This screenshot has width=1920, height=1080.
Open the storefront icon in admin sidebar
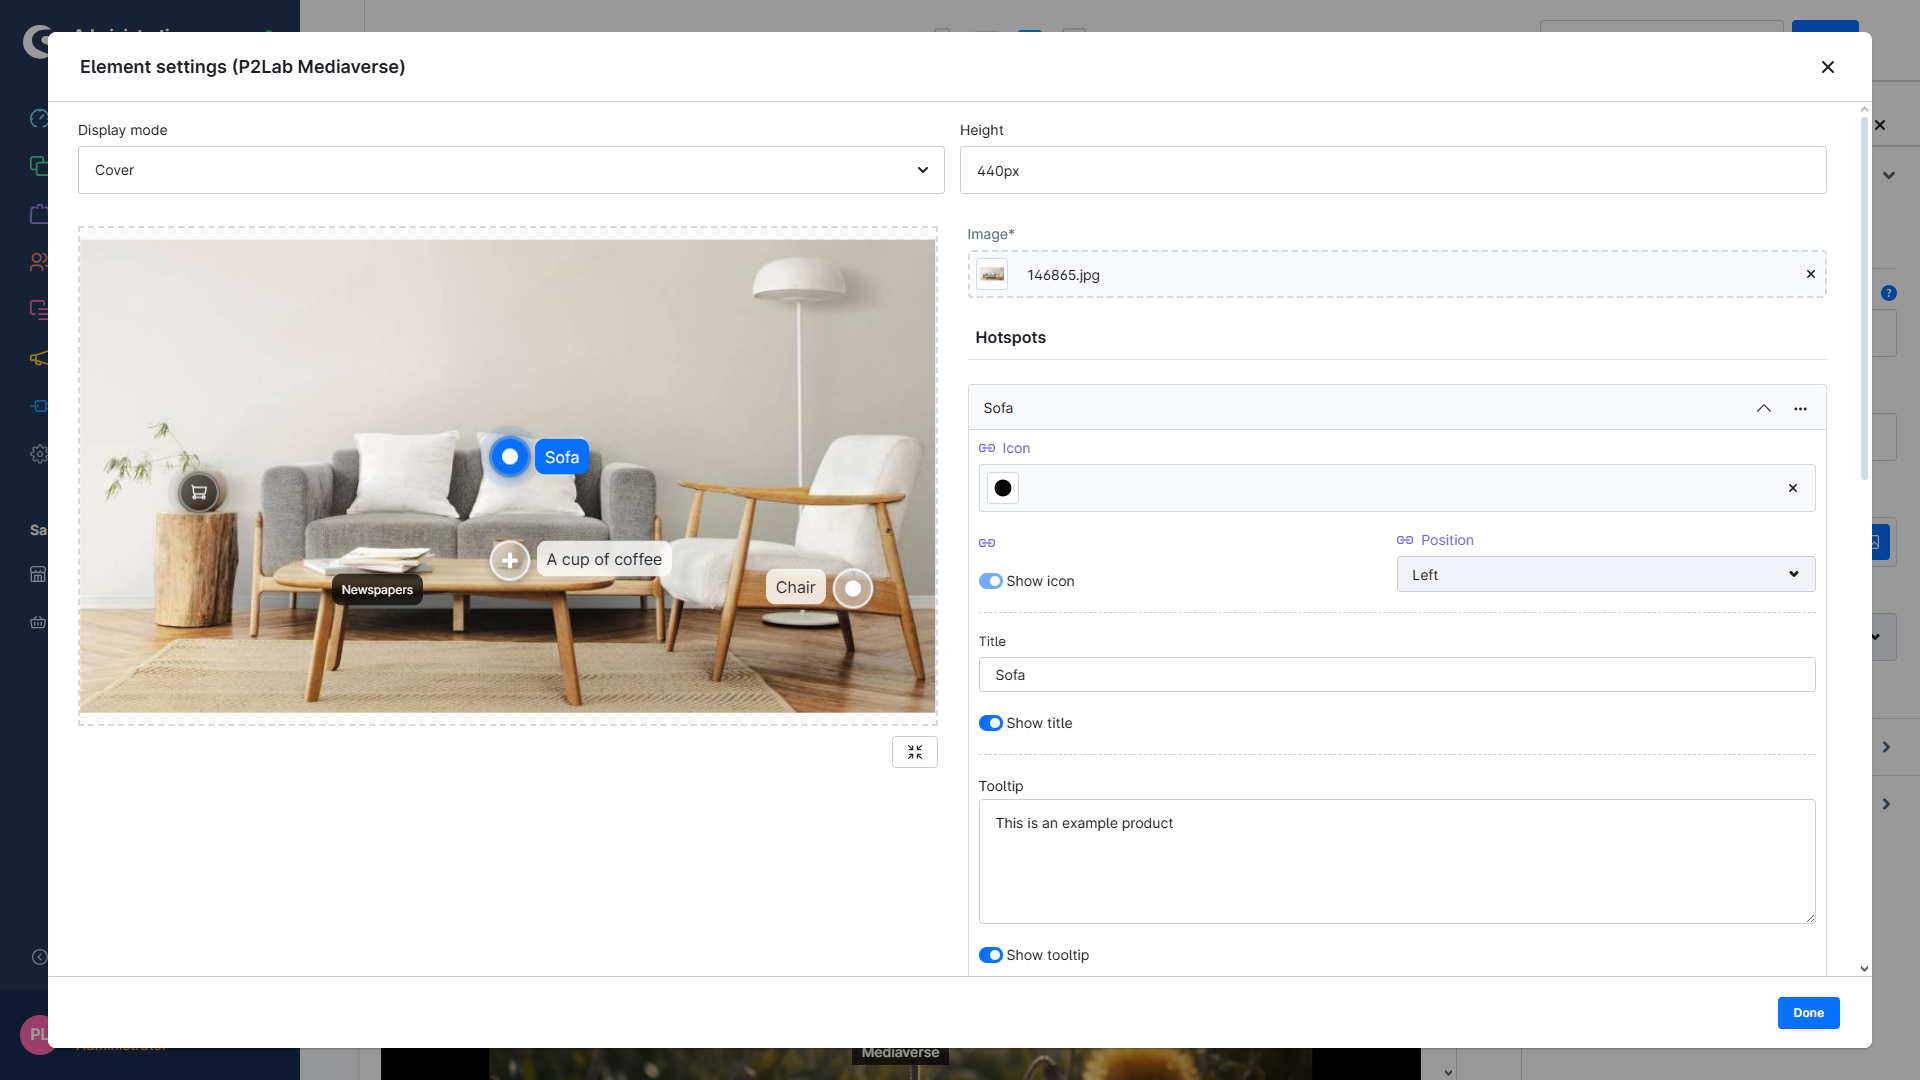pos(38,574)
